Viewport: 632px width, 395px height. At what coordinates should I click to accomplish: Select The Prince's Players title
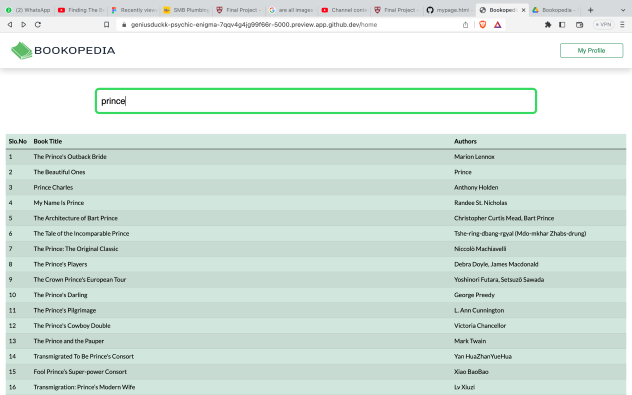[x=60, y=264]
